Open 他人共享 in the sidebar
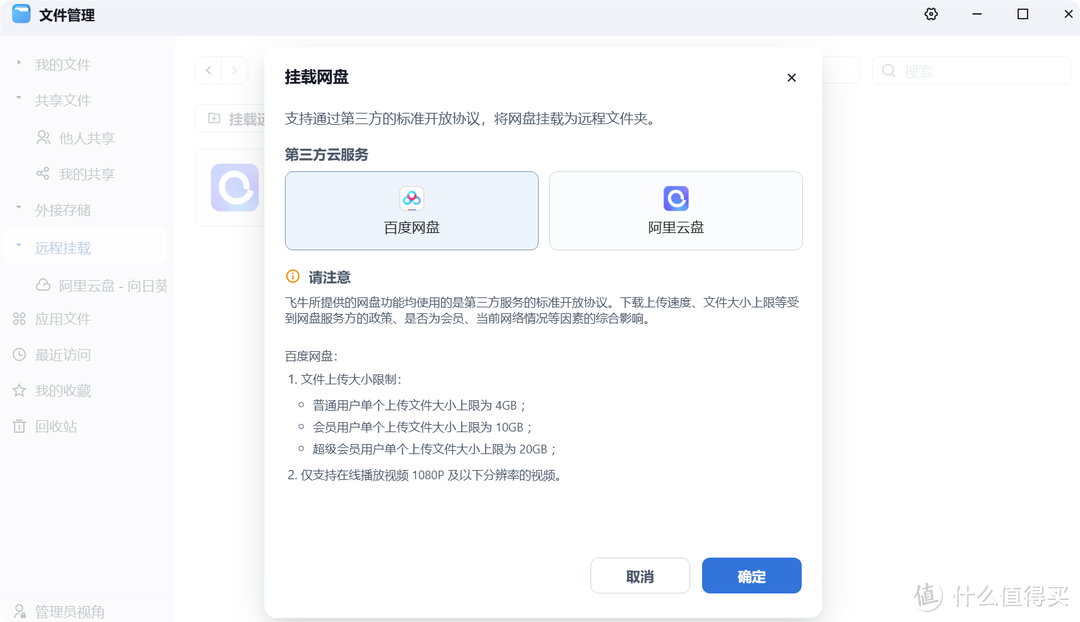The height and width of the screenshot is (622, 1080). coord(86,138)
